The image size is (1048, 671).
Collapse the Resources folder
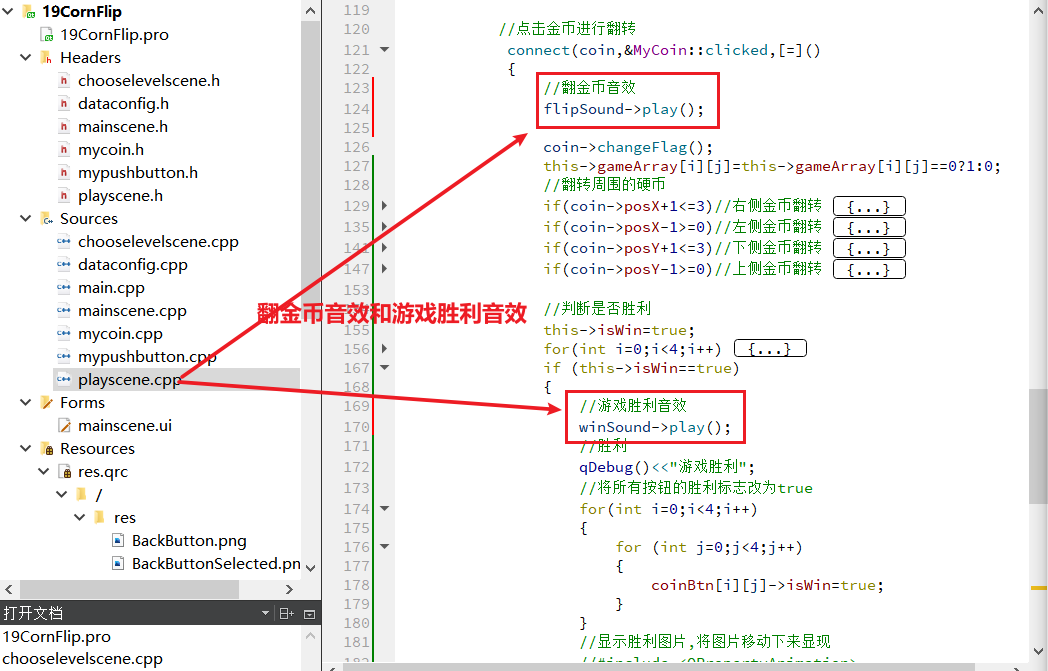tap(26, 448)
